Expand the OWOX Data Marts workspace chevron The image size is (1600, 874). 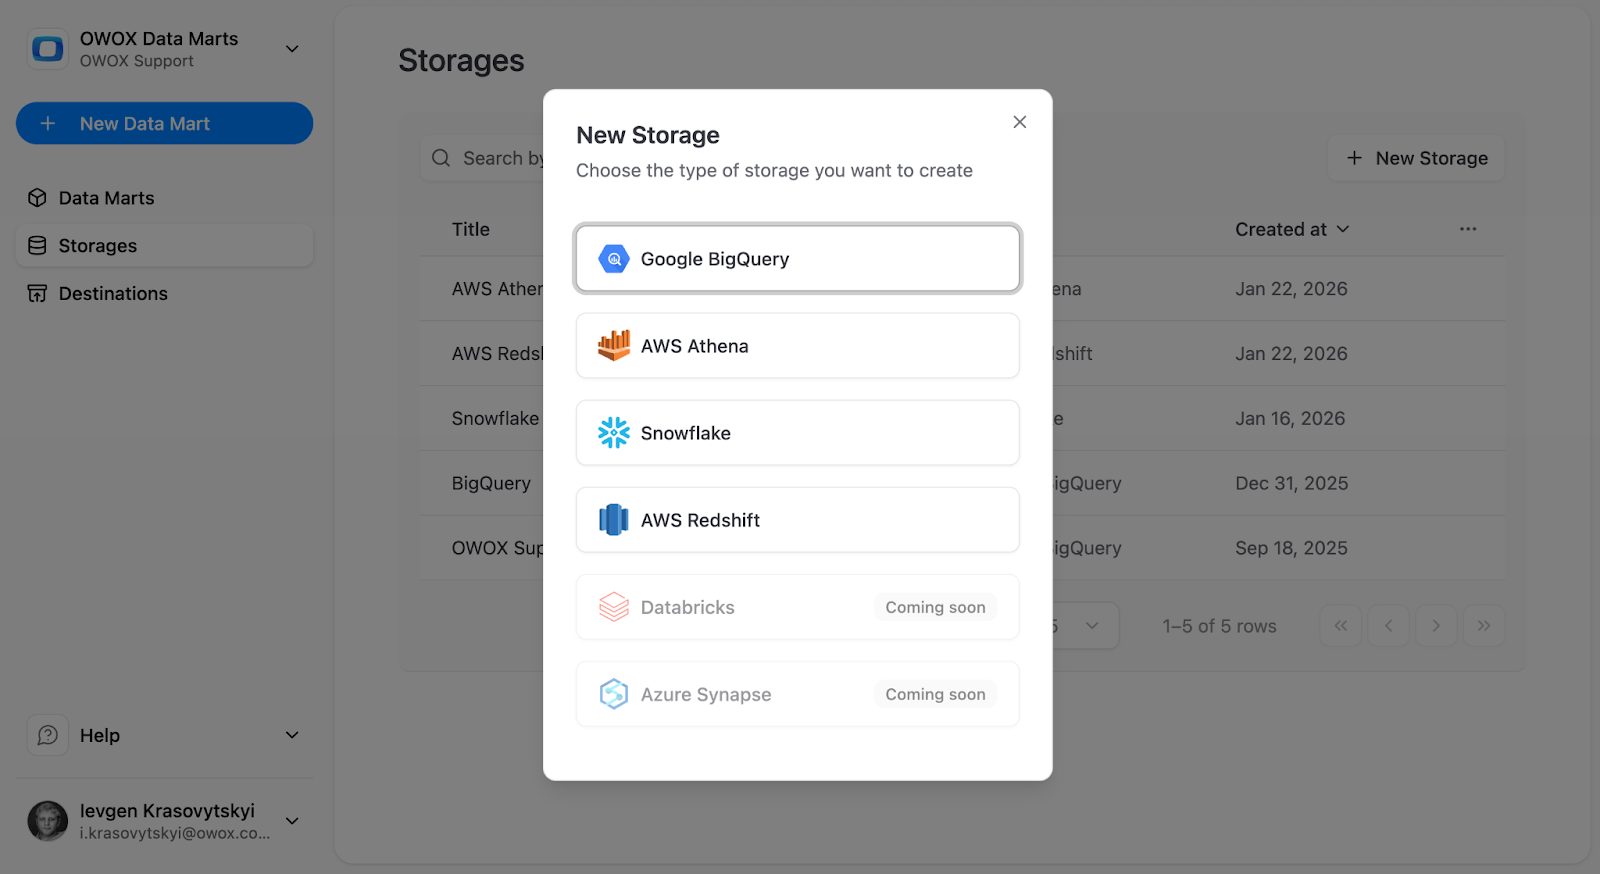pos(291,47)
